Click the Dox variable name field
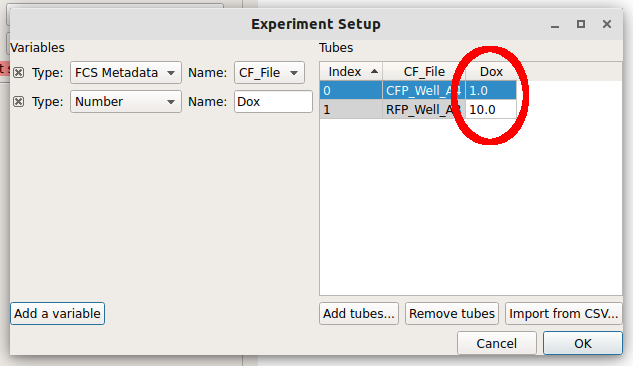The height and width of the screenshot is (366, 633). pos(273,102)
